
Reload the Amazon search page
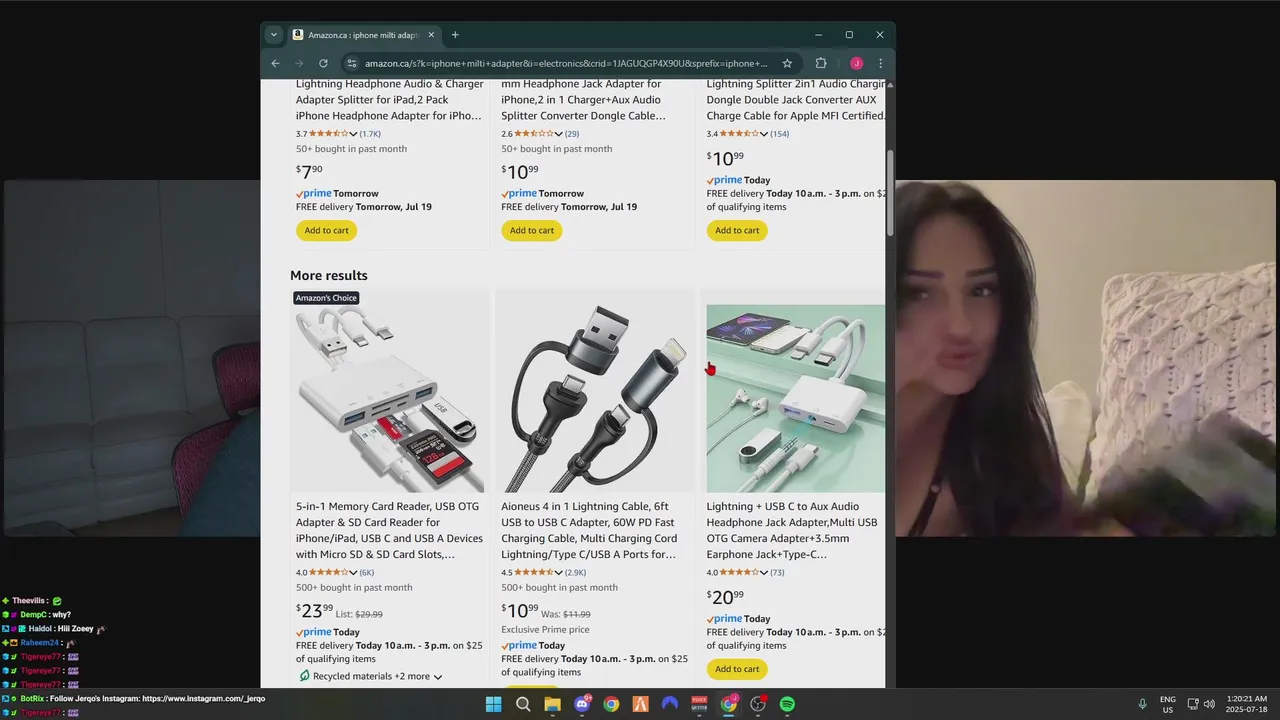tap(323, 63)
